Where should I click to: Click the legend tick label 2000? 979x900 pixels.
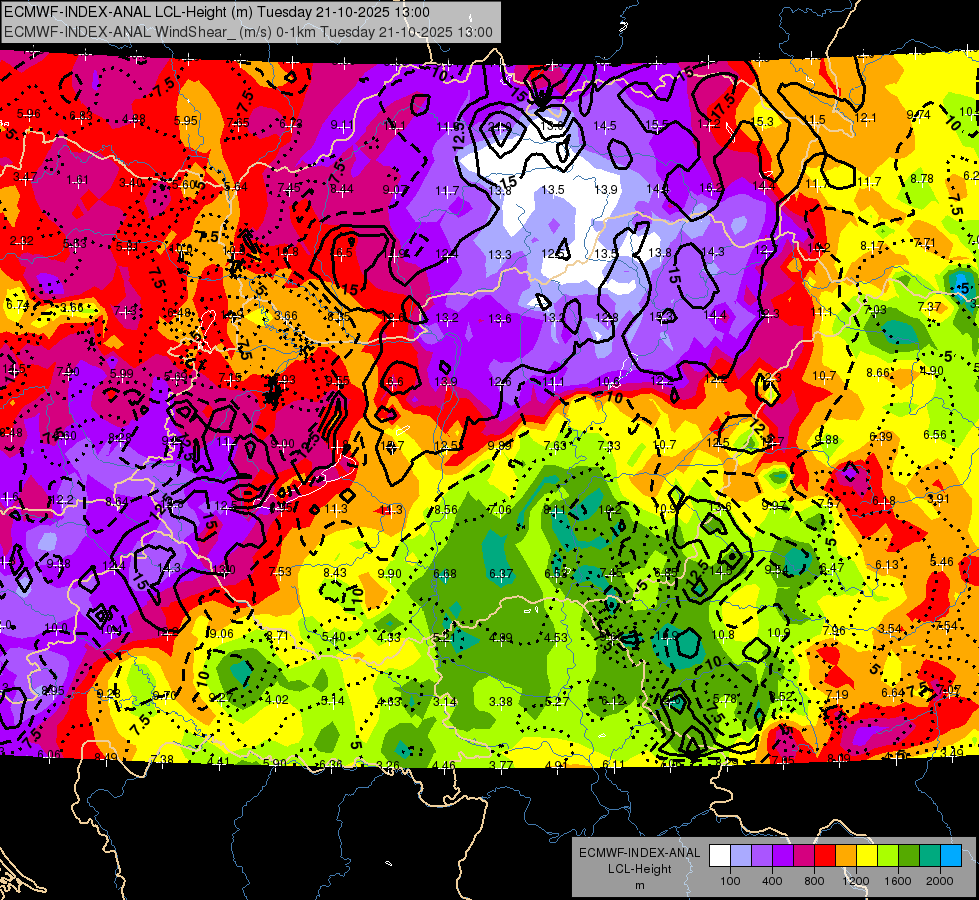pyautogui.click(x=940, y=881)
